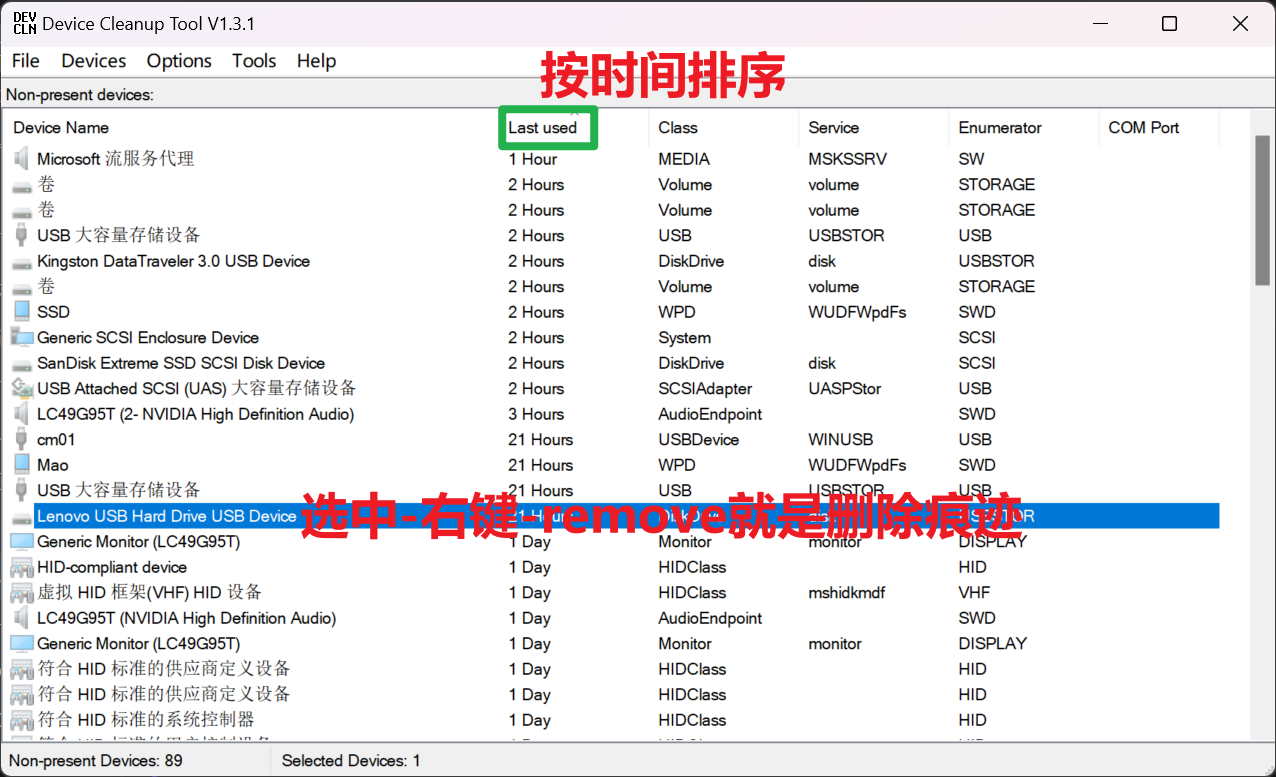Click the icon beside 虚拟 HID 框架(VHF) HID 设备
1276x777 pixels.
coord(21,593)
